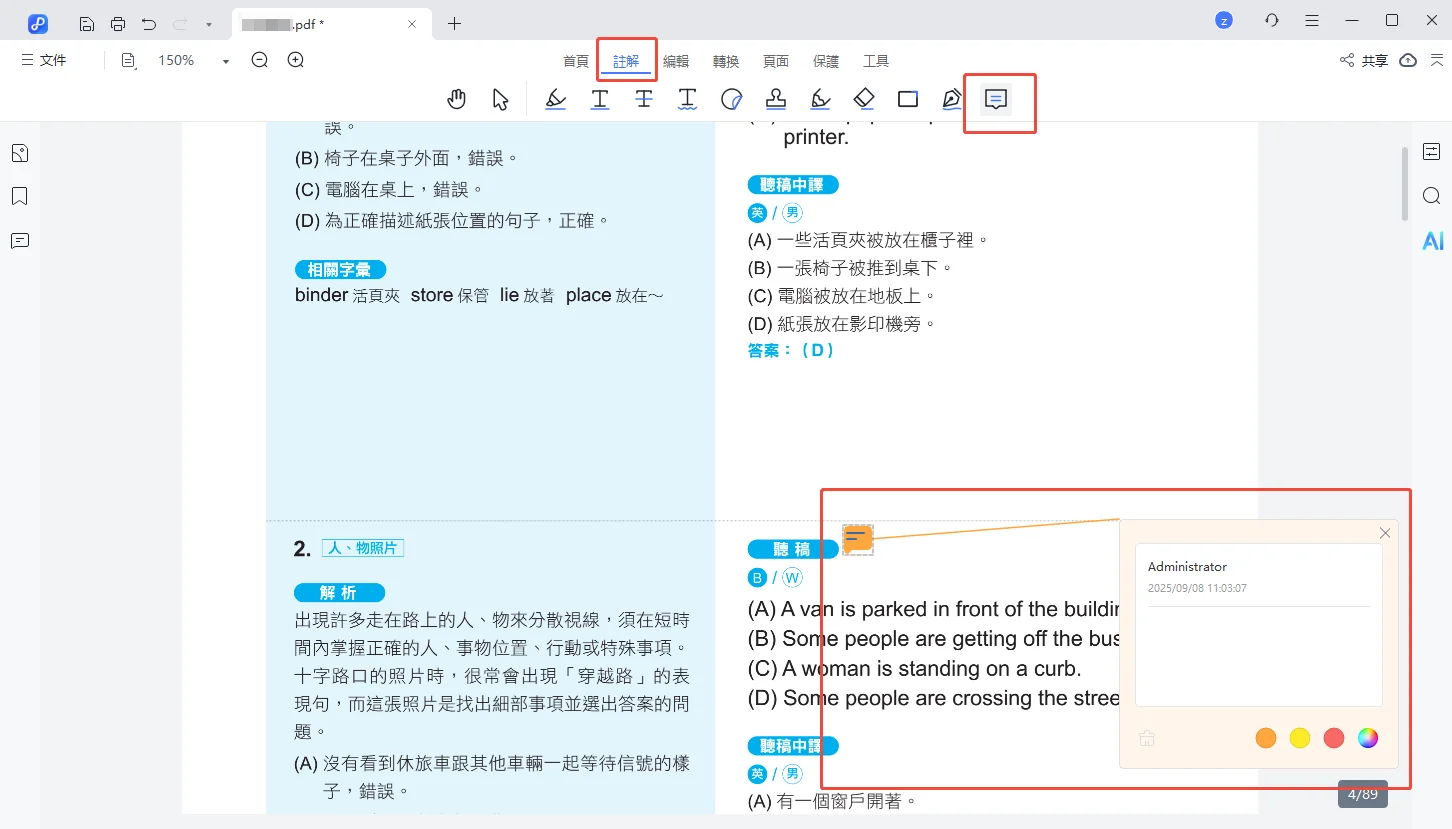Select the Hand tool for panning
1452x829 pixels.
click(456, 98)
